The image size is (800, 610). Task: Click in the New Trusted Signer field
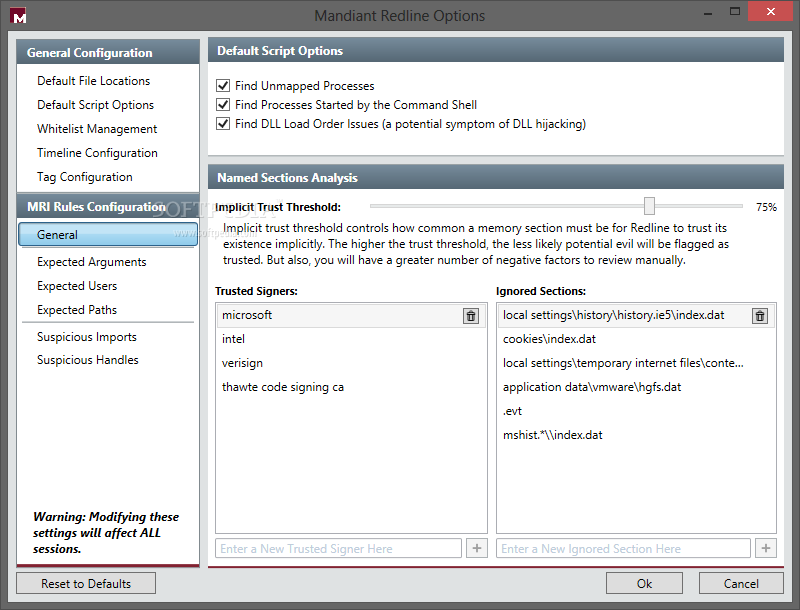[338, 548]
